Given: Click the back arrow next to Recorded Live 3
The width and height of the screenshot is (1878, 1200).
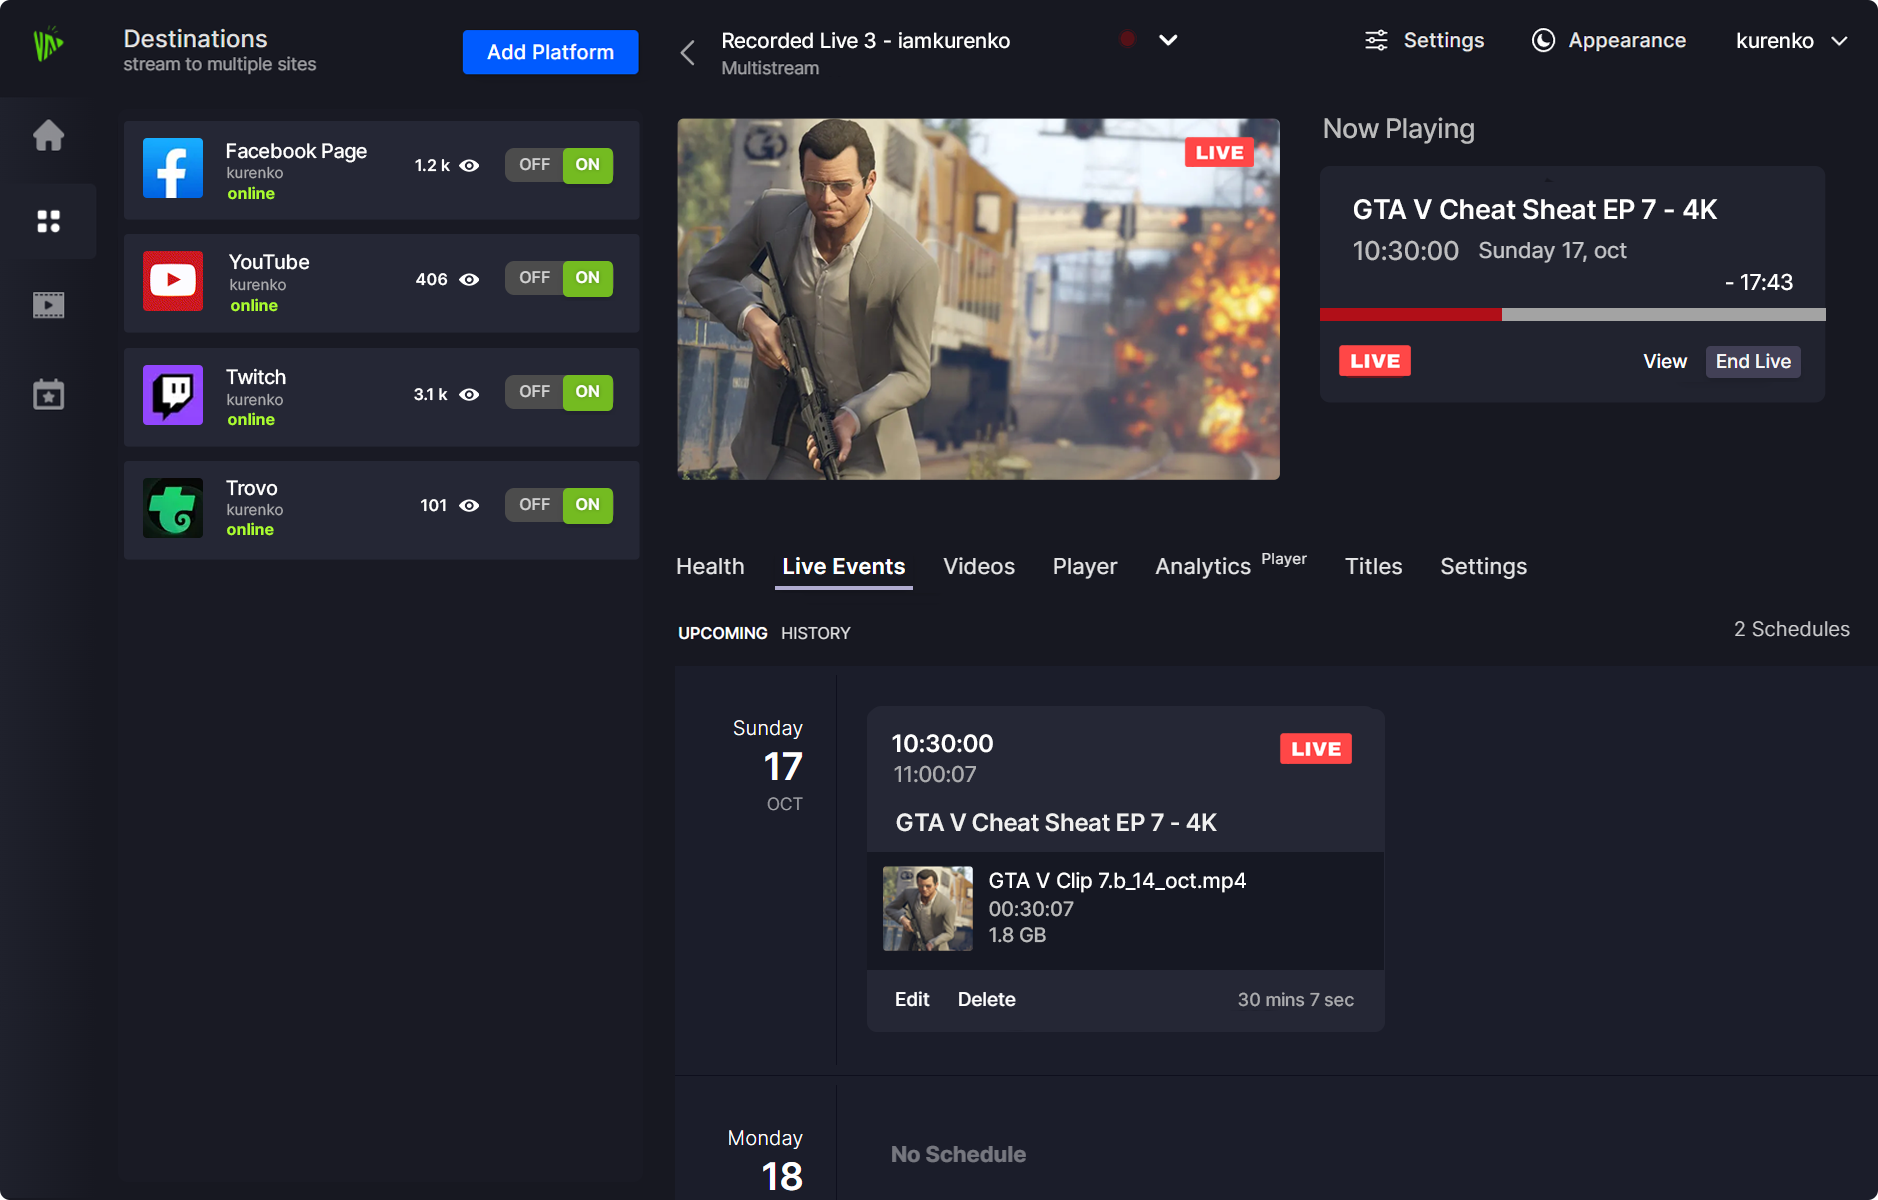Looking at the screenshot, I should click(687, 52).
